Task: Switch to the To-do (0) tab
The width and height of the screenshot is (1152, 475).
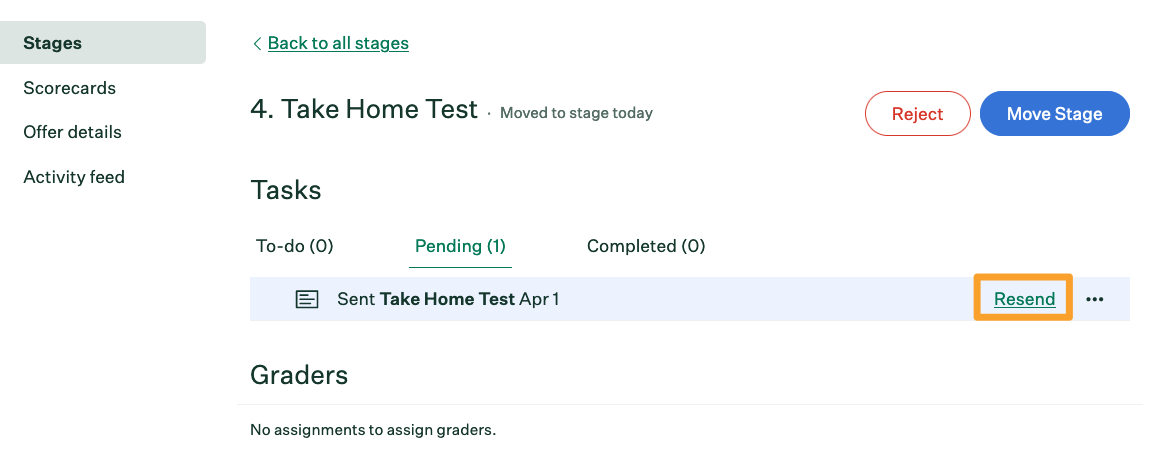Action: 295,246
